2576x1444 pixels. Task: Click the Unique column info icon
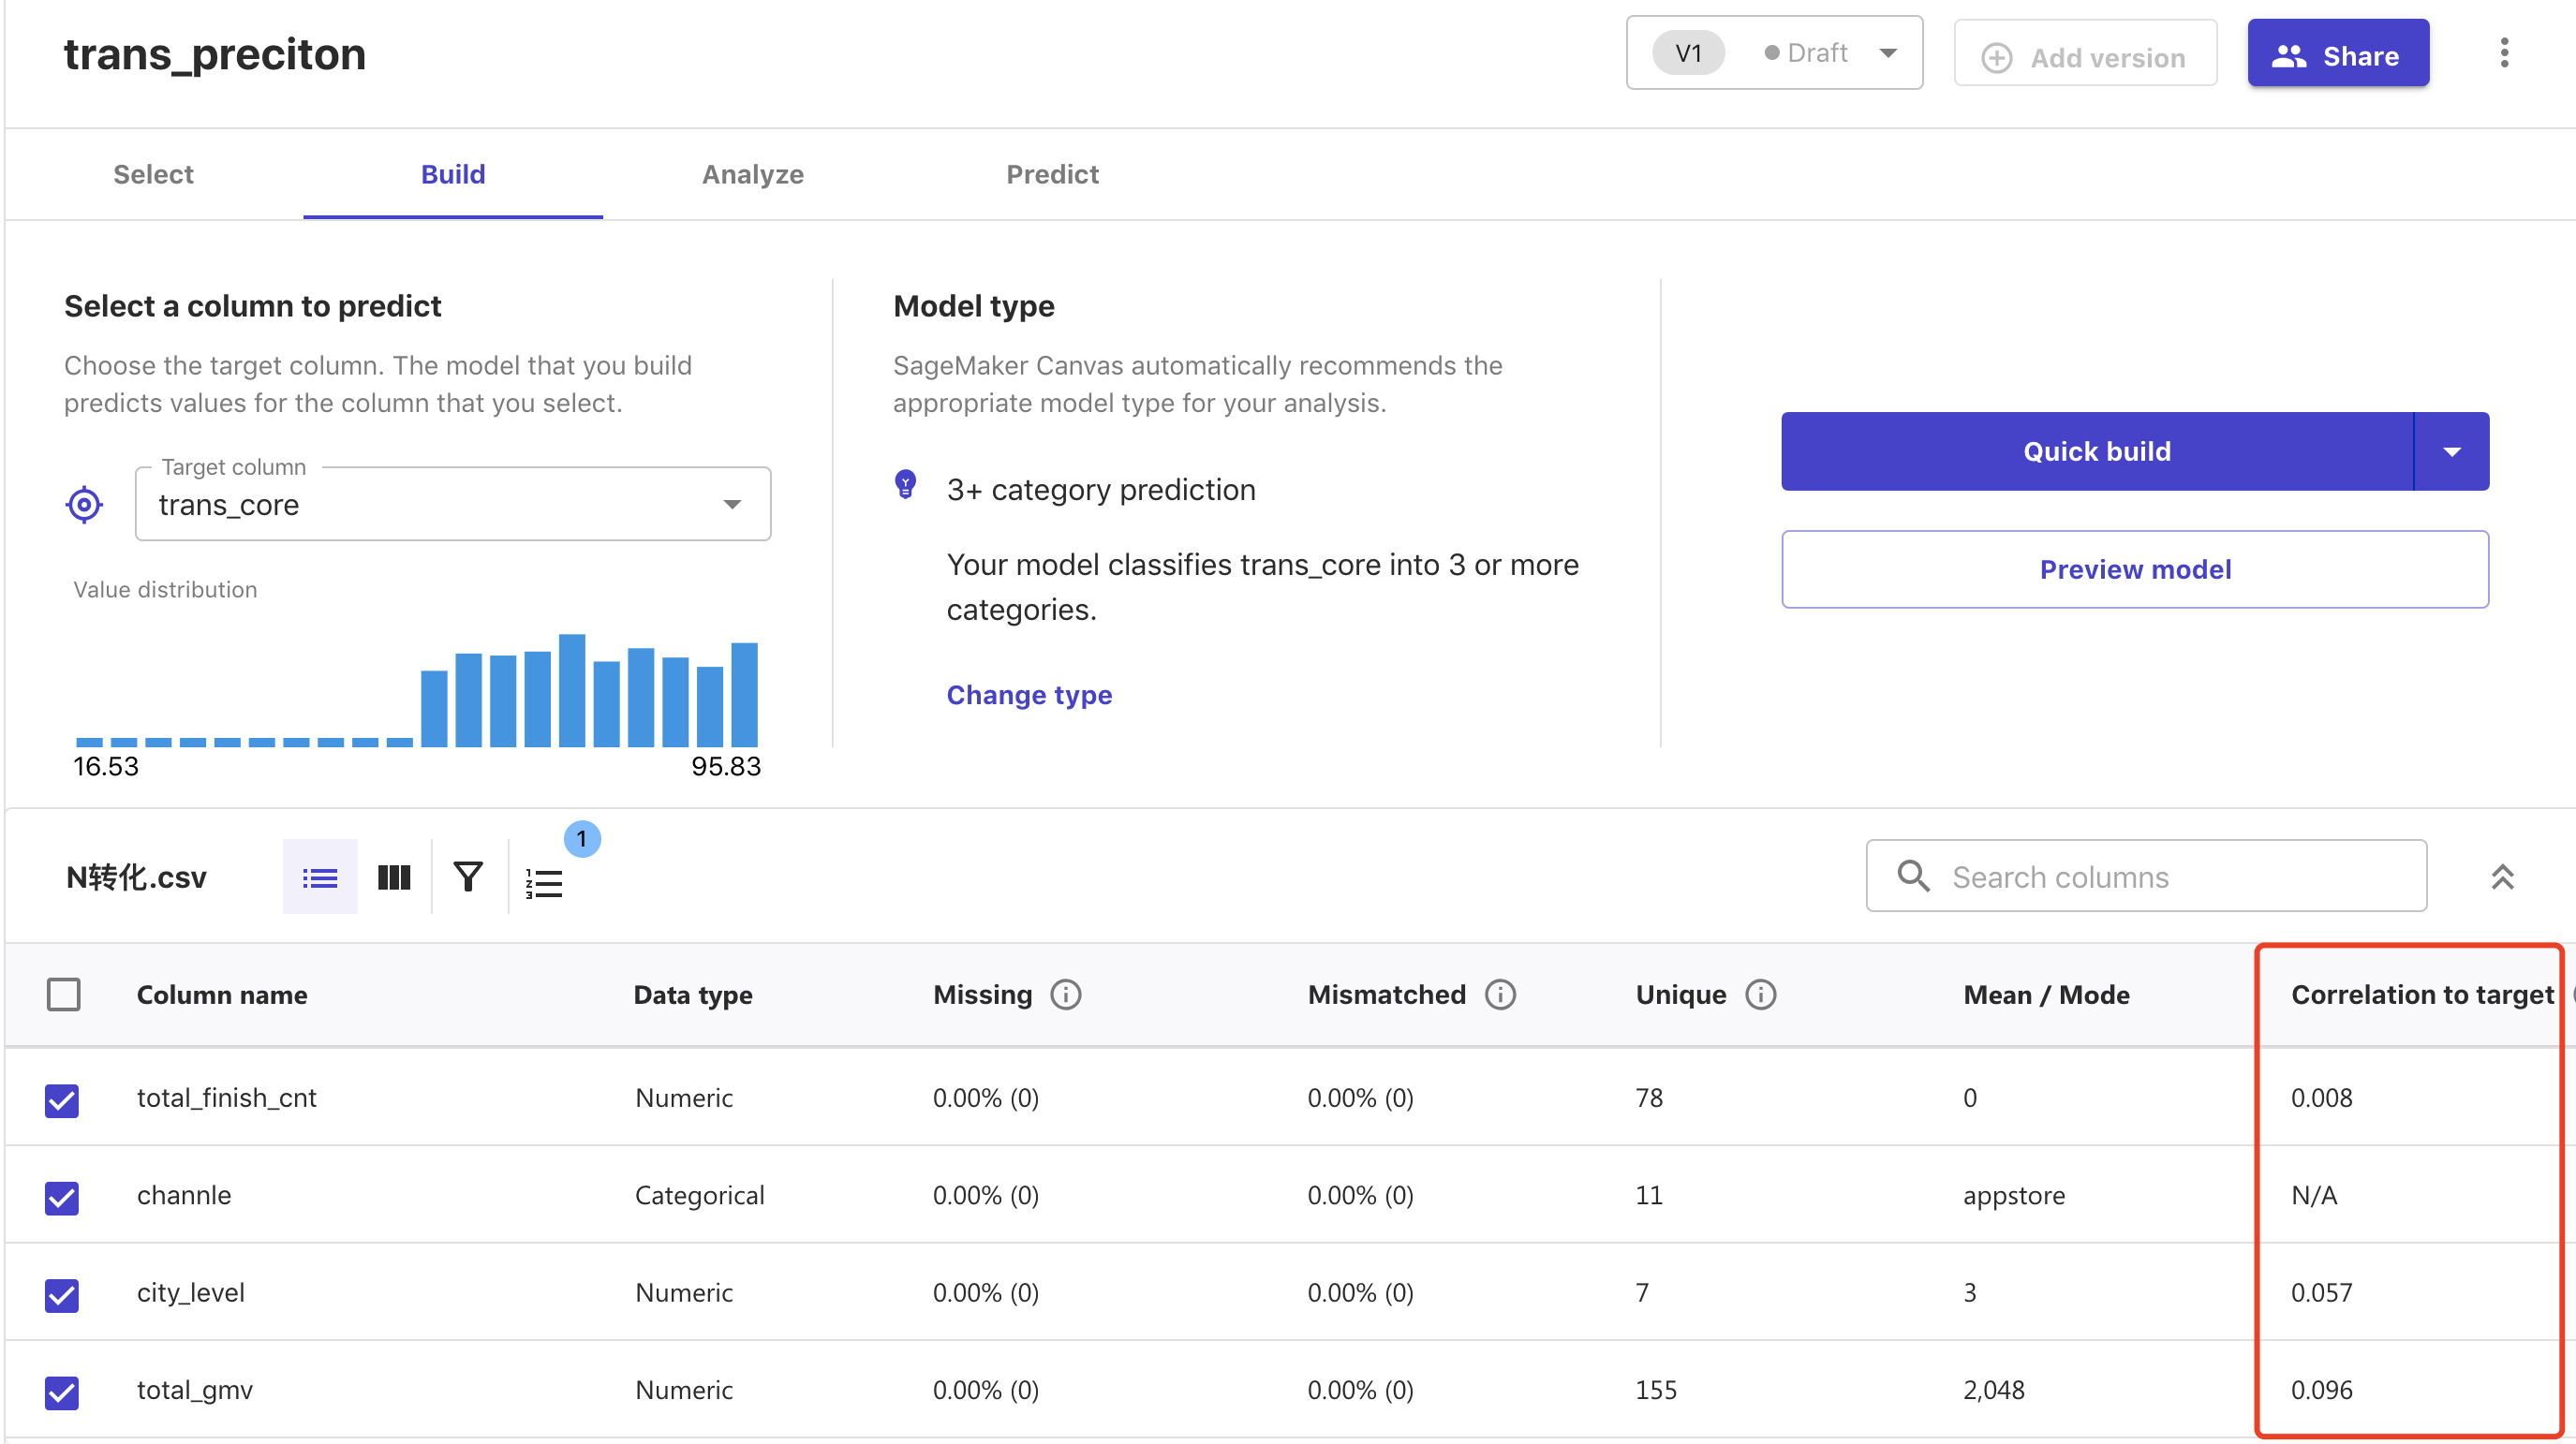click(x=1760, y=994)
